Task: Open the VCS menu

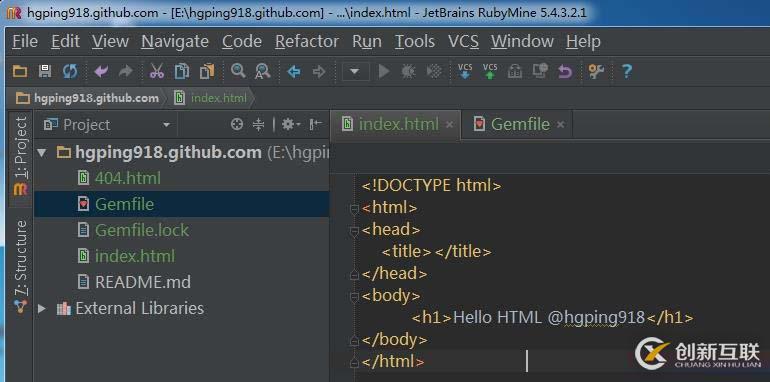Action: click(463, 41)
